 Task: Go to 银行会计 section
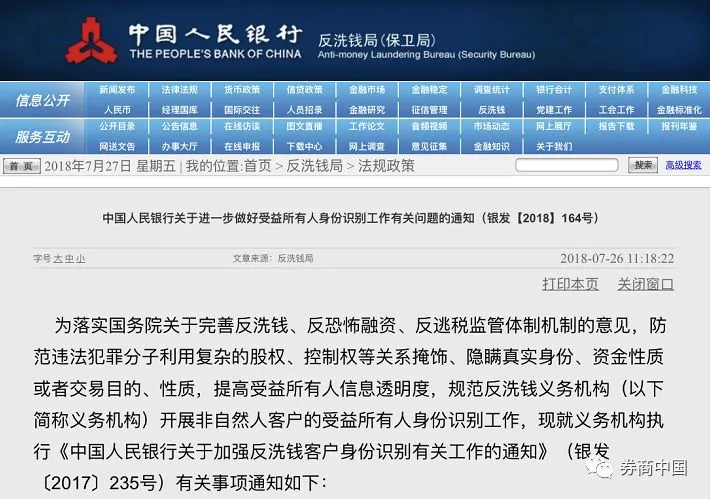pyautogui.click(x=554, y=90)
